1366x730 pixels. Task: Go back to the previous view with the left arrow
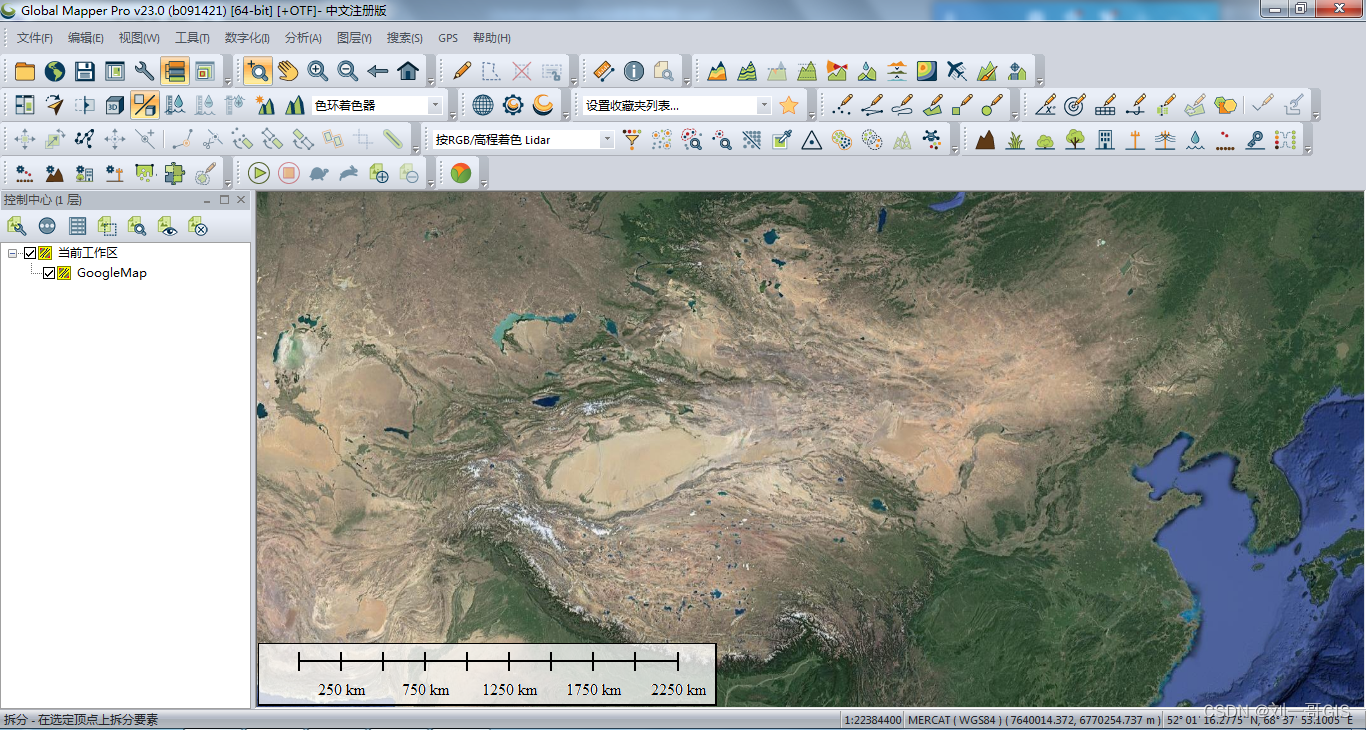click(378, 71)
